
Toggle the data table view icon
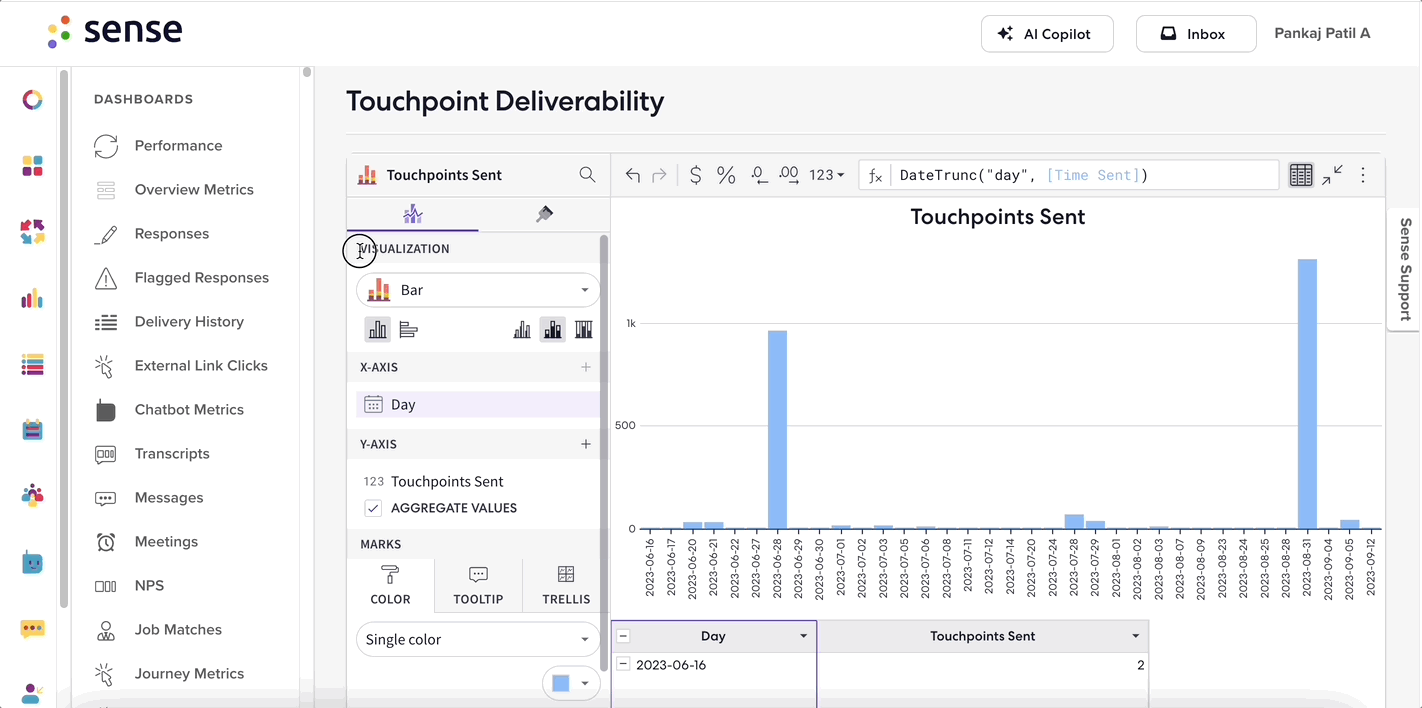[x=1300, y=175]
